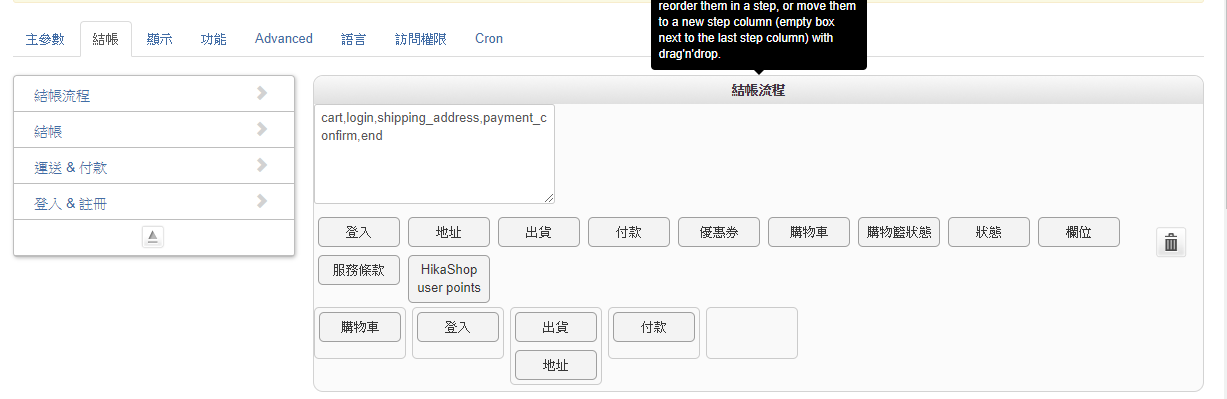The image size is (1227, 399).
Task: Switch to the 結帳 tab
Action: pyautogui.click(x=105, y=39)
